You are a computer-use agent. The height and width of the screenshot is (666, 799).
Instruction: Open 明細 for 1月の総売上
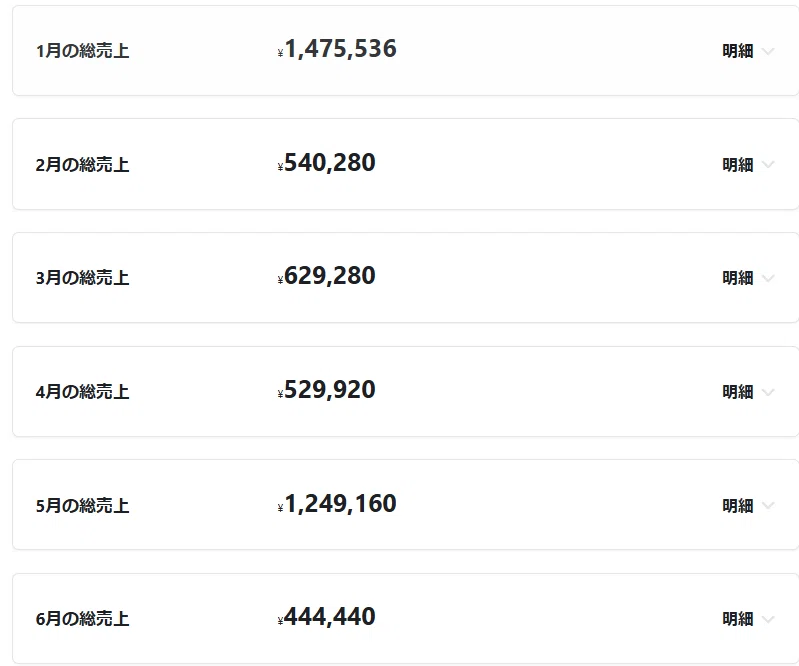(737, 51)
